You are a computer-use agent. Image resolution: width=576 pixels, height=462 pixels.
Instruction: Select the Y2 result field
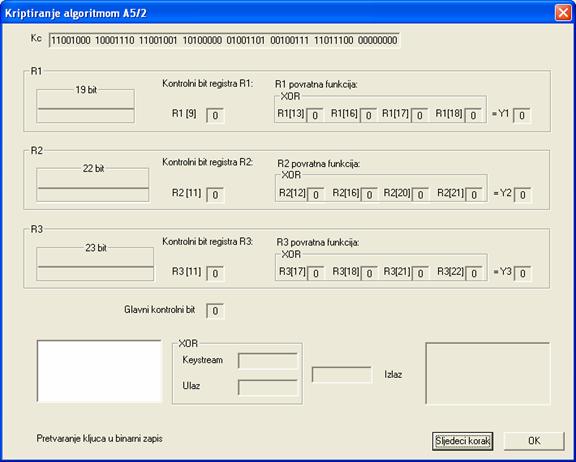click(522, 195)
